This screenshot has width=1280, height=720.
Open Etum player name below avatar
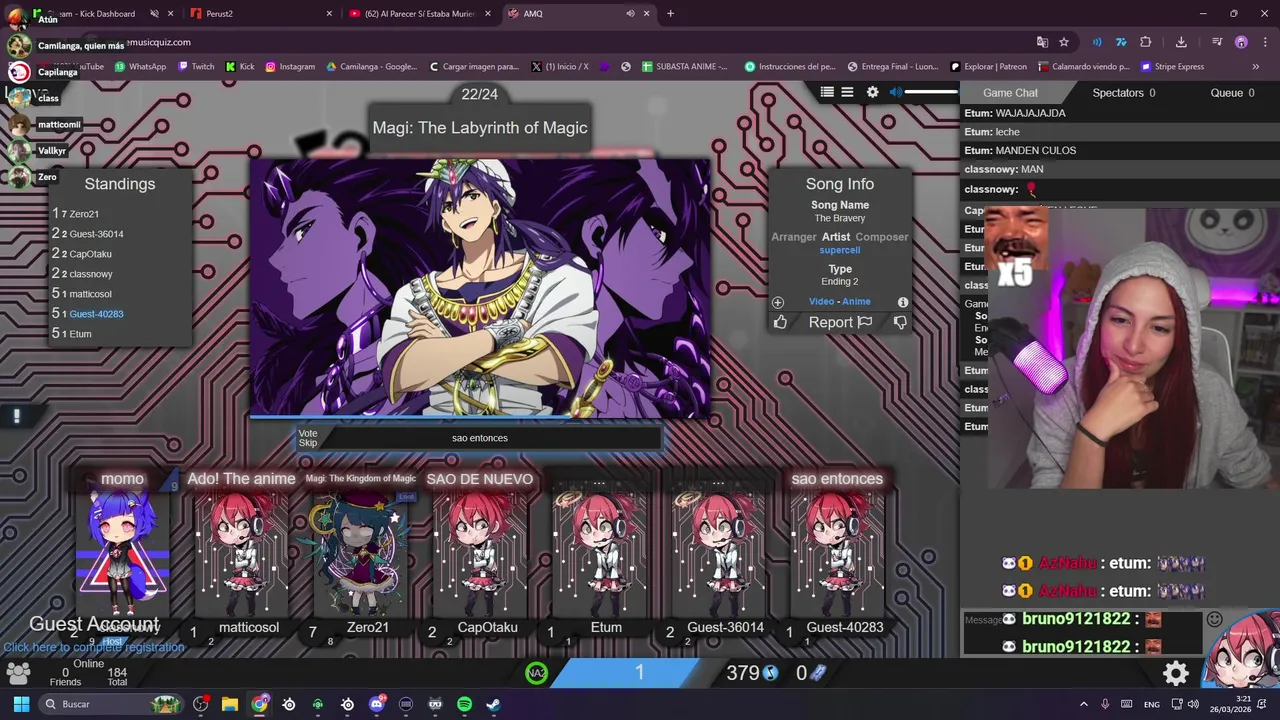coord(606,627)
